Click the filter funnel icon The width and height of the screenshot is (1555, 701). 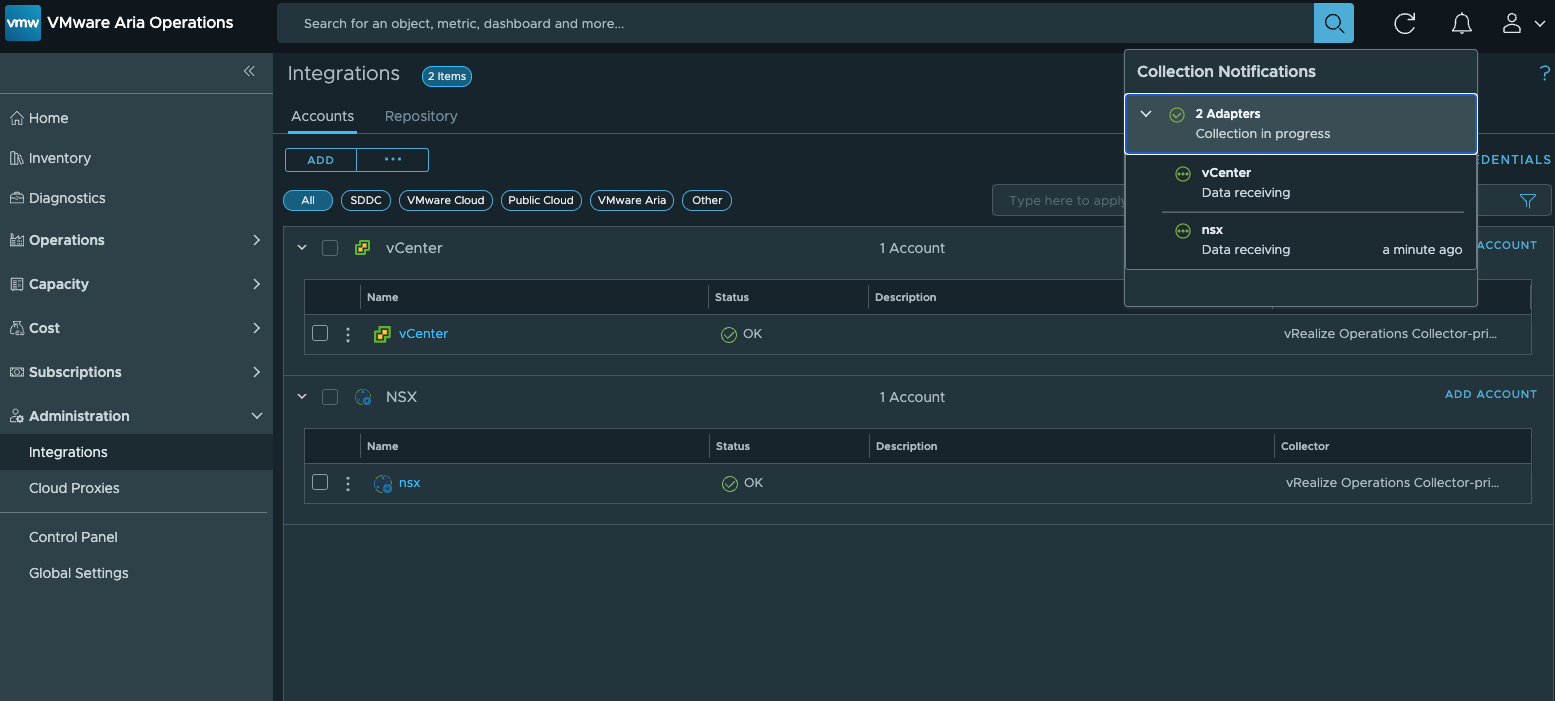[1527, 201]
